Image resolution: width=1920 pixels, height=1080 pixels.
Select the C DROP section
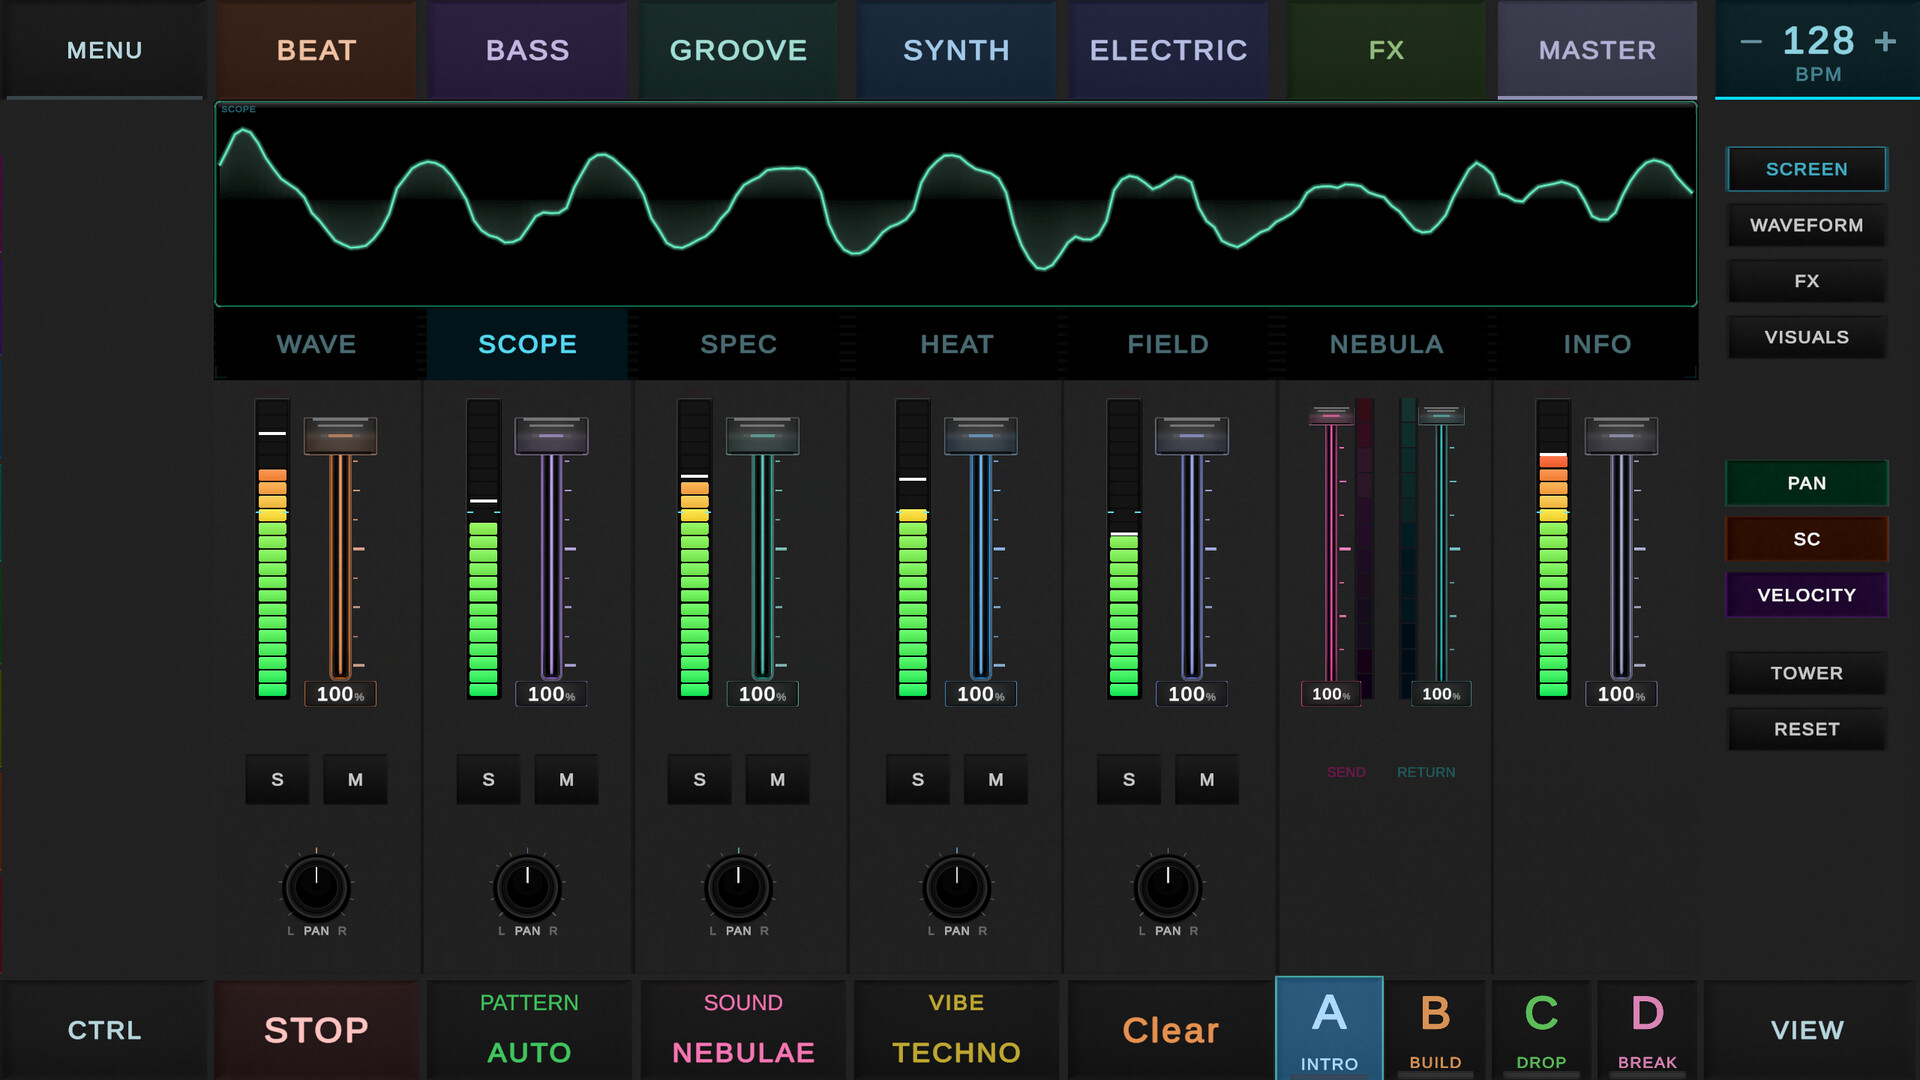click(1541, 1030)
